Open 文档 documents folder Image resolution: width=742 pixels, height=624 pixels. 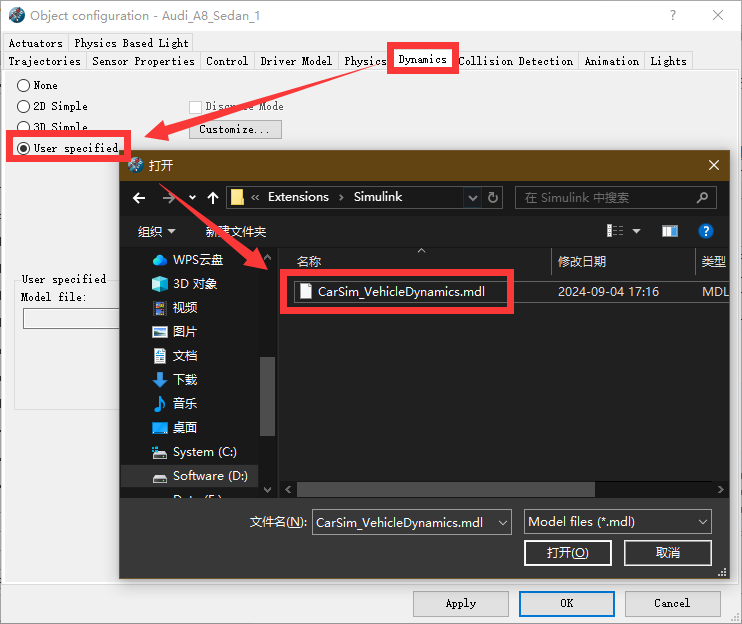point(175,356)
